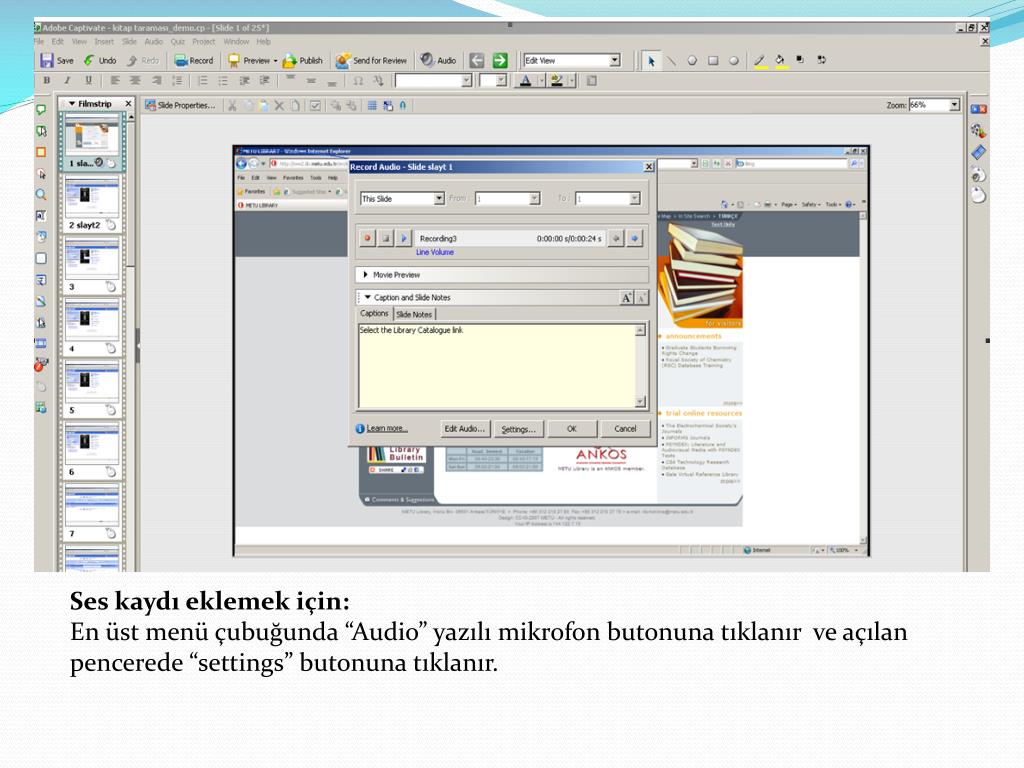
Task: Open the Edit View dropdown
Action: pos(615,60)
